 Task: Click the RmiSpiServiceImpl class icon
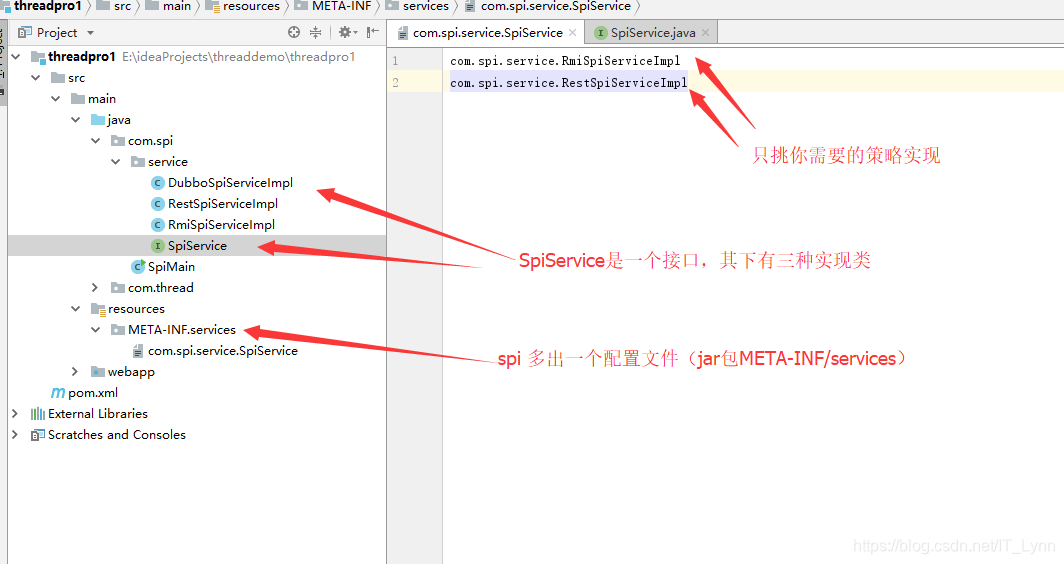(x=157, y=225)
